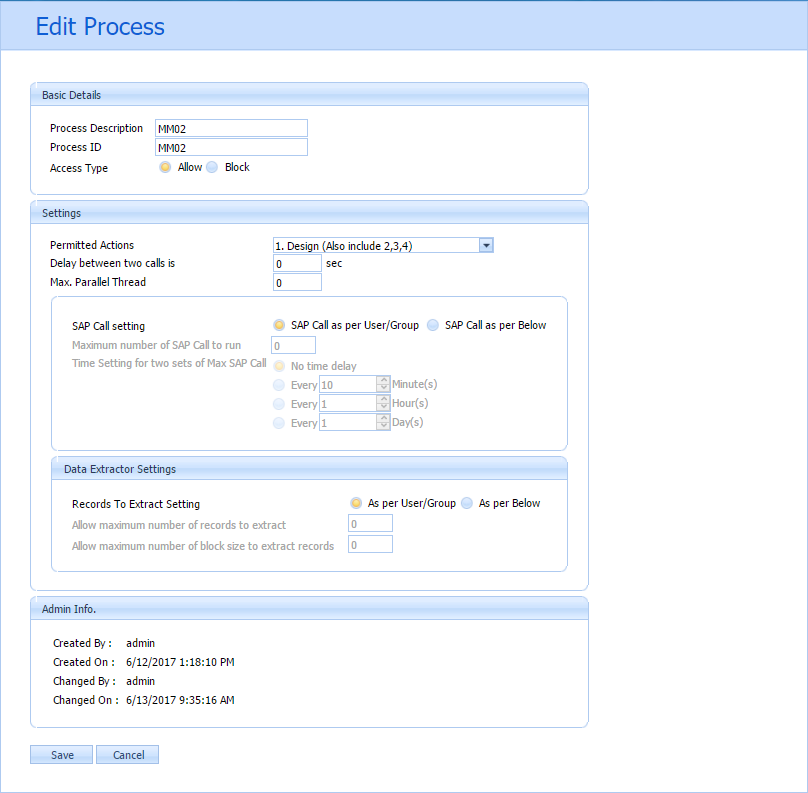Click the Permitted Actions label
808x793 pixels.
(92, 245)
